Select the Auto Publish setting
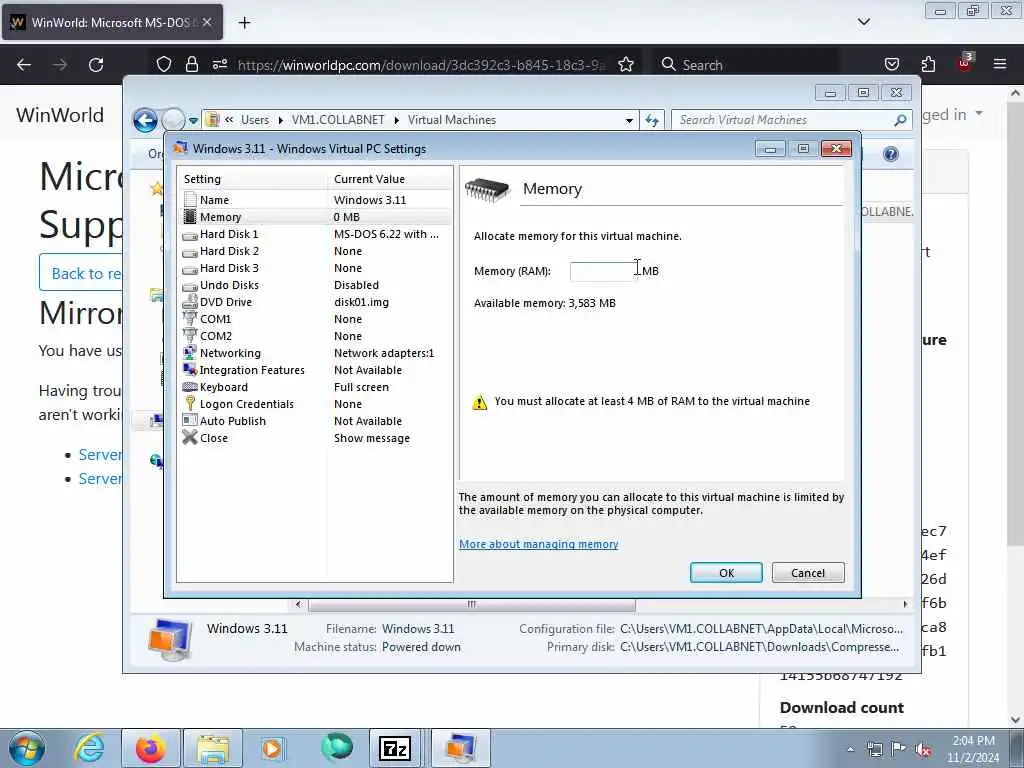The image size is (1024, 768). pyautogui.click(x=315, y=421)
